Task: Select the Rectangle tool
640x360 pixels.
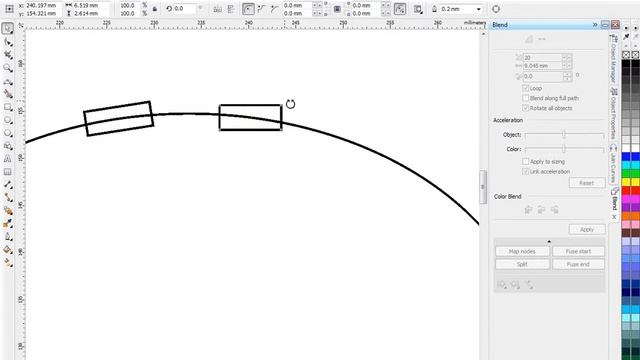Action: [x=7, y=107]
